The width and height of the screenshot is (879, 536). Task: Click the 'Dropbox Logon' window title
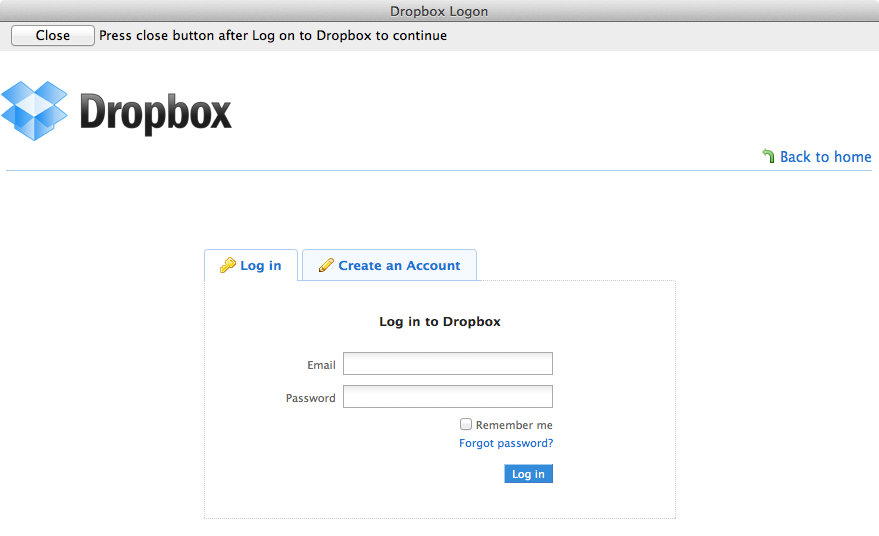[439, 11]
